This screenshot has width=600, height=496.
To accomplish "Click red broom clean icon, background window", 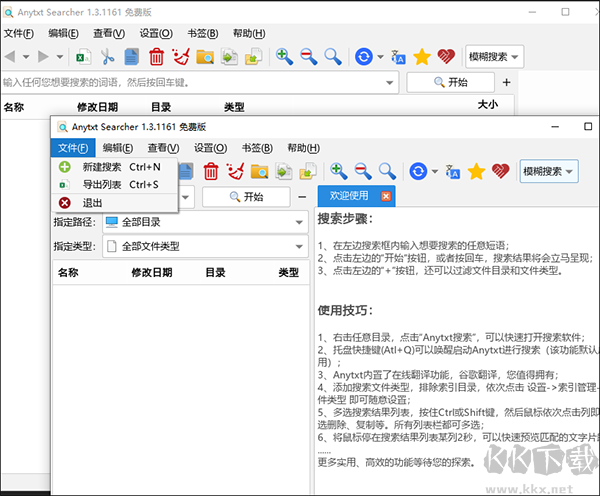I will tap(181, 57).
